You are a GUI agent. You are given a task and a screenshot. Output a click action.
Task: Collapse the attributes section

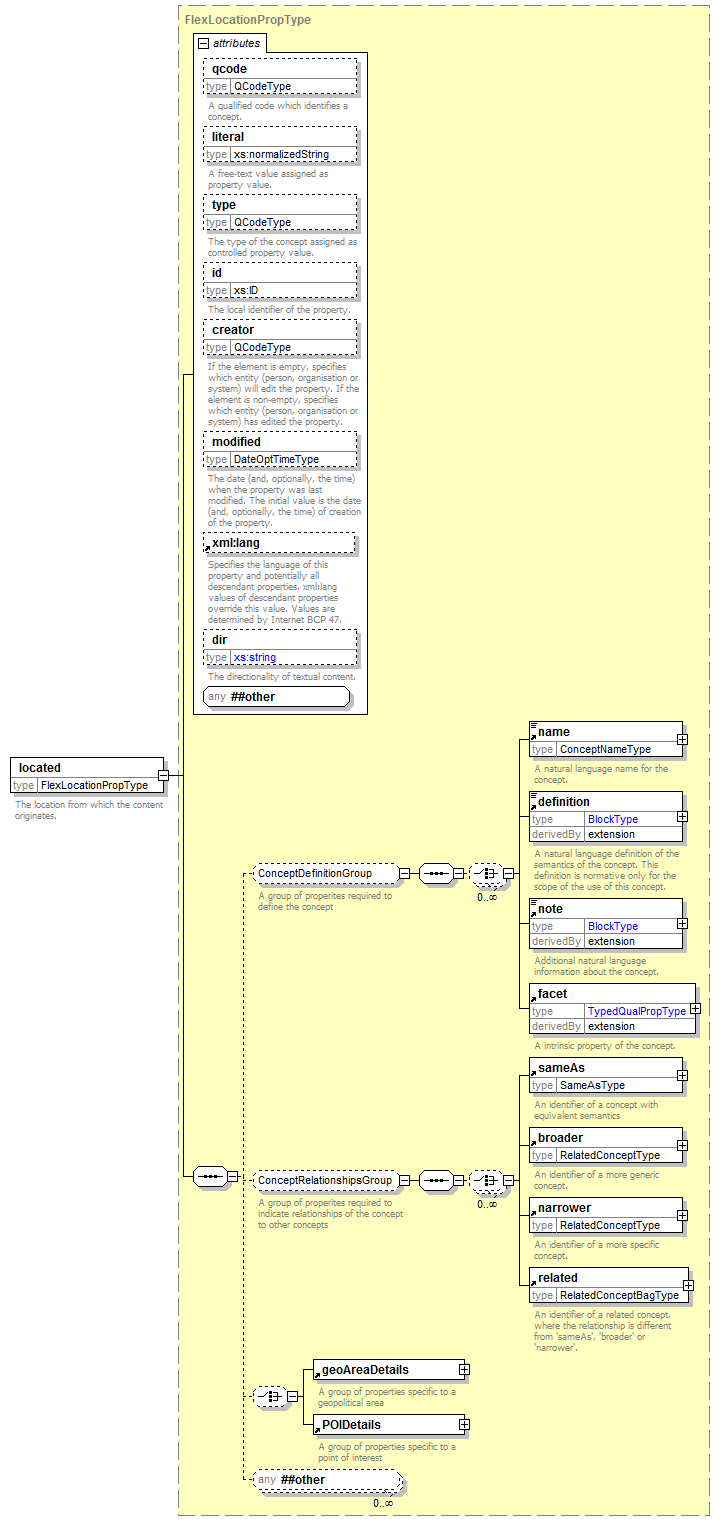tap(204, 43)
